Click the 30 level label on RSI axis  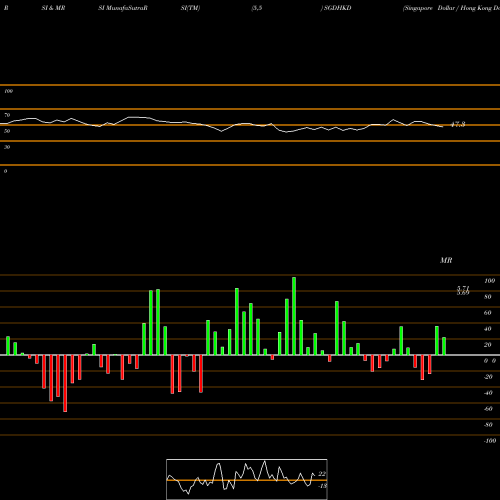point(7,147)
